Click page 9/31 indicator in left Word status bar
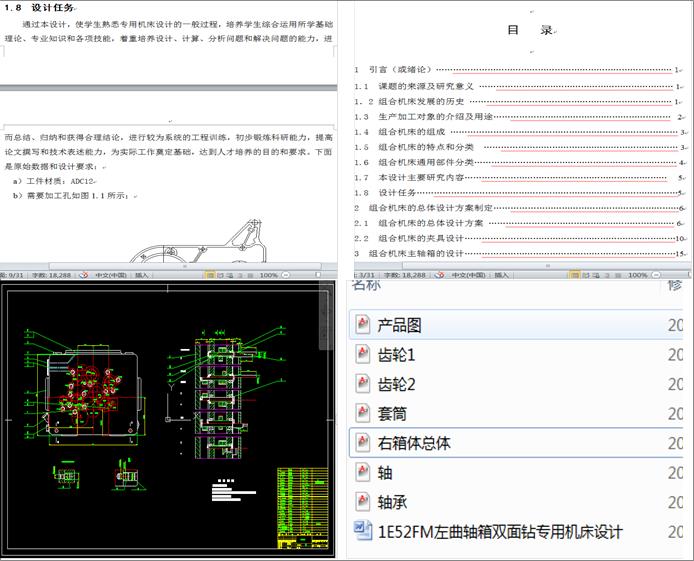This screenshot has width=694, height=561. 12,275
